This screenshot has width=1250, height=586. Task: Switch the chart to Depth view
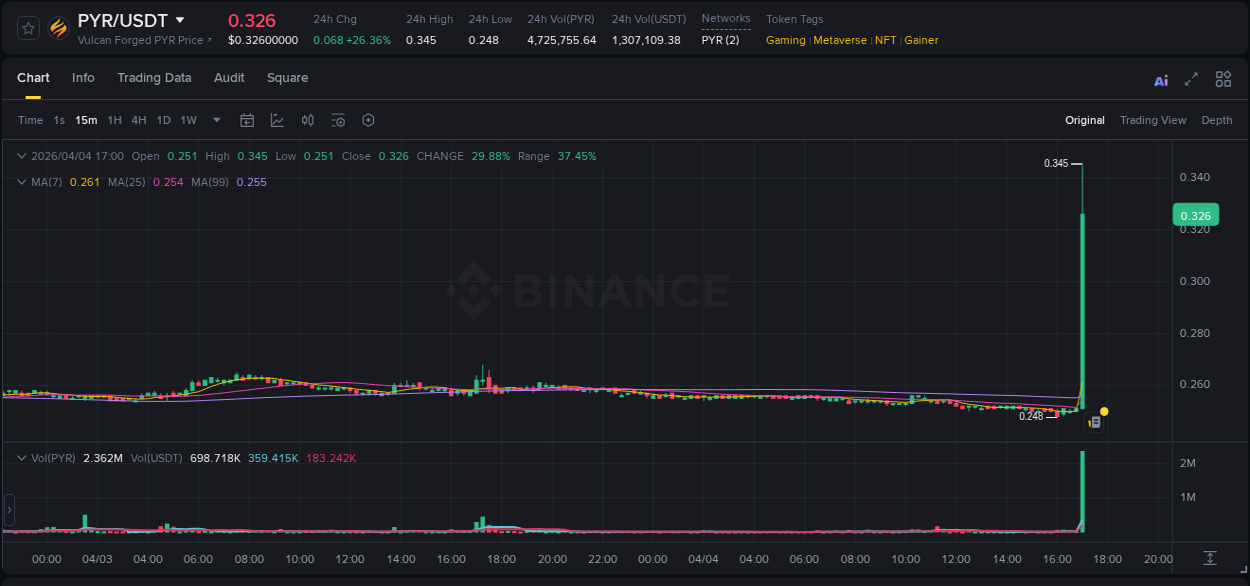point(1216,120)
